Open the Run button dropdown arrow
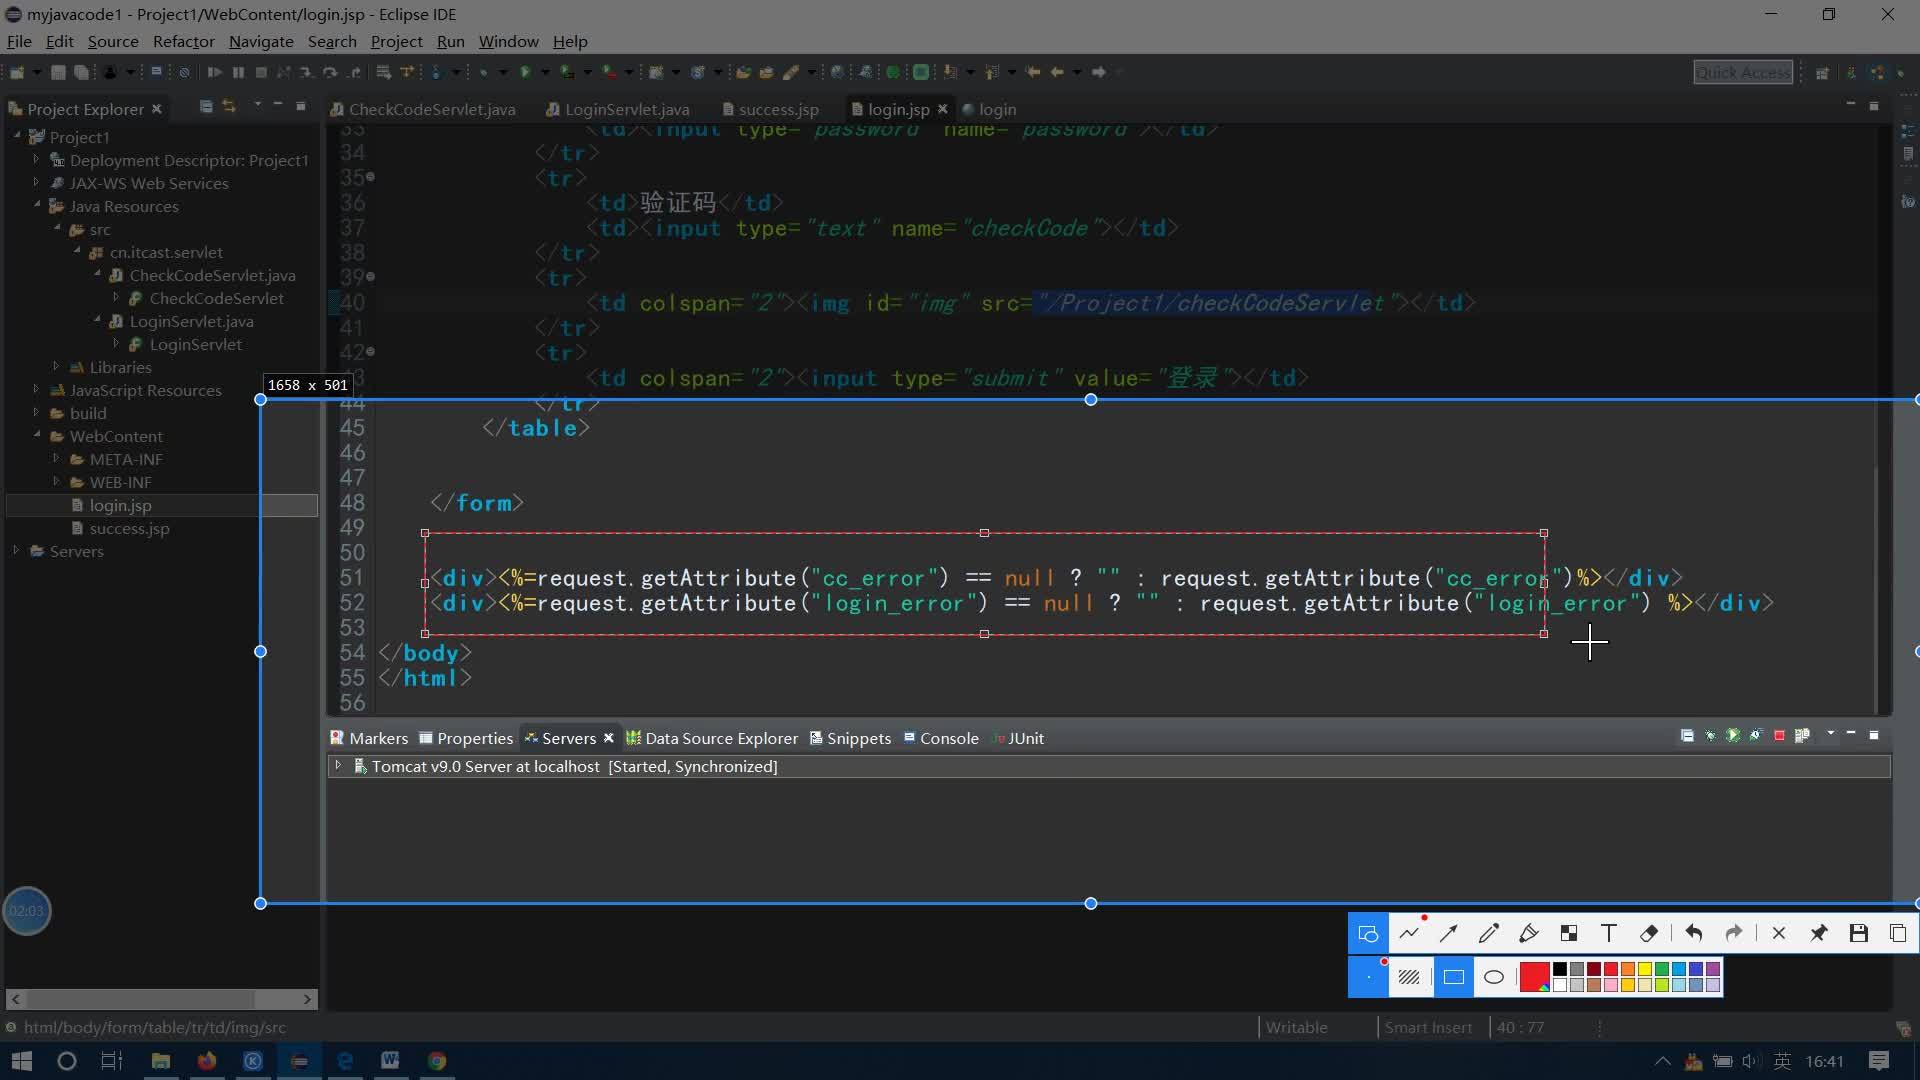This screenshot has height=1080, width=1920. pyautogui.click(x=545, y=72)
